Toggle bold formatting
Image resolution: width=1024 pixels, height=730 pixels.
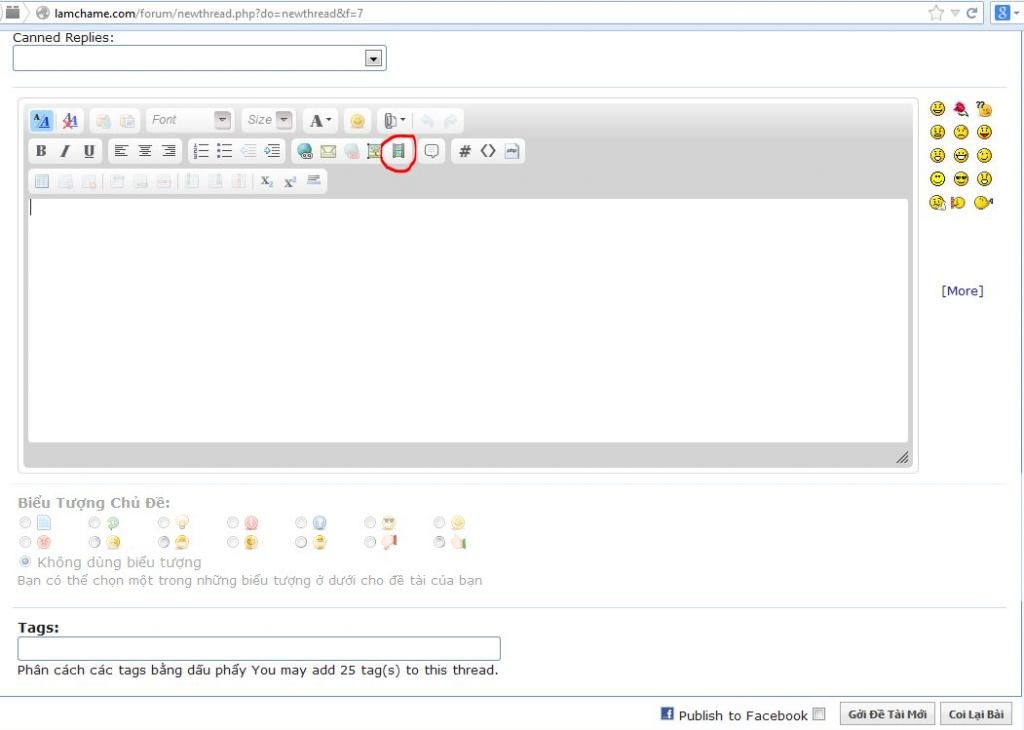(x=41, y=151)
